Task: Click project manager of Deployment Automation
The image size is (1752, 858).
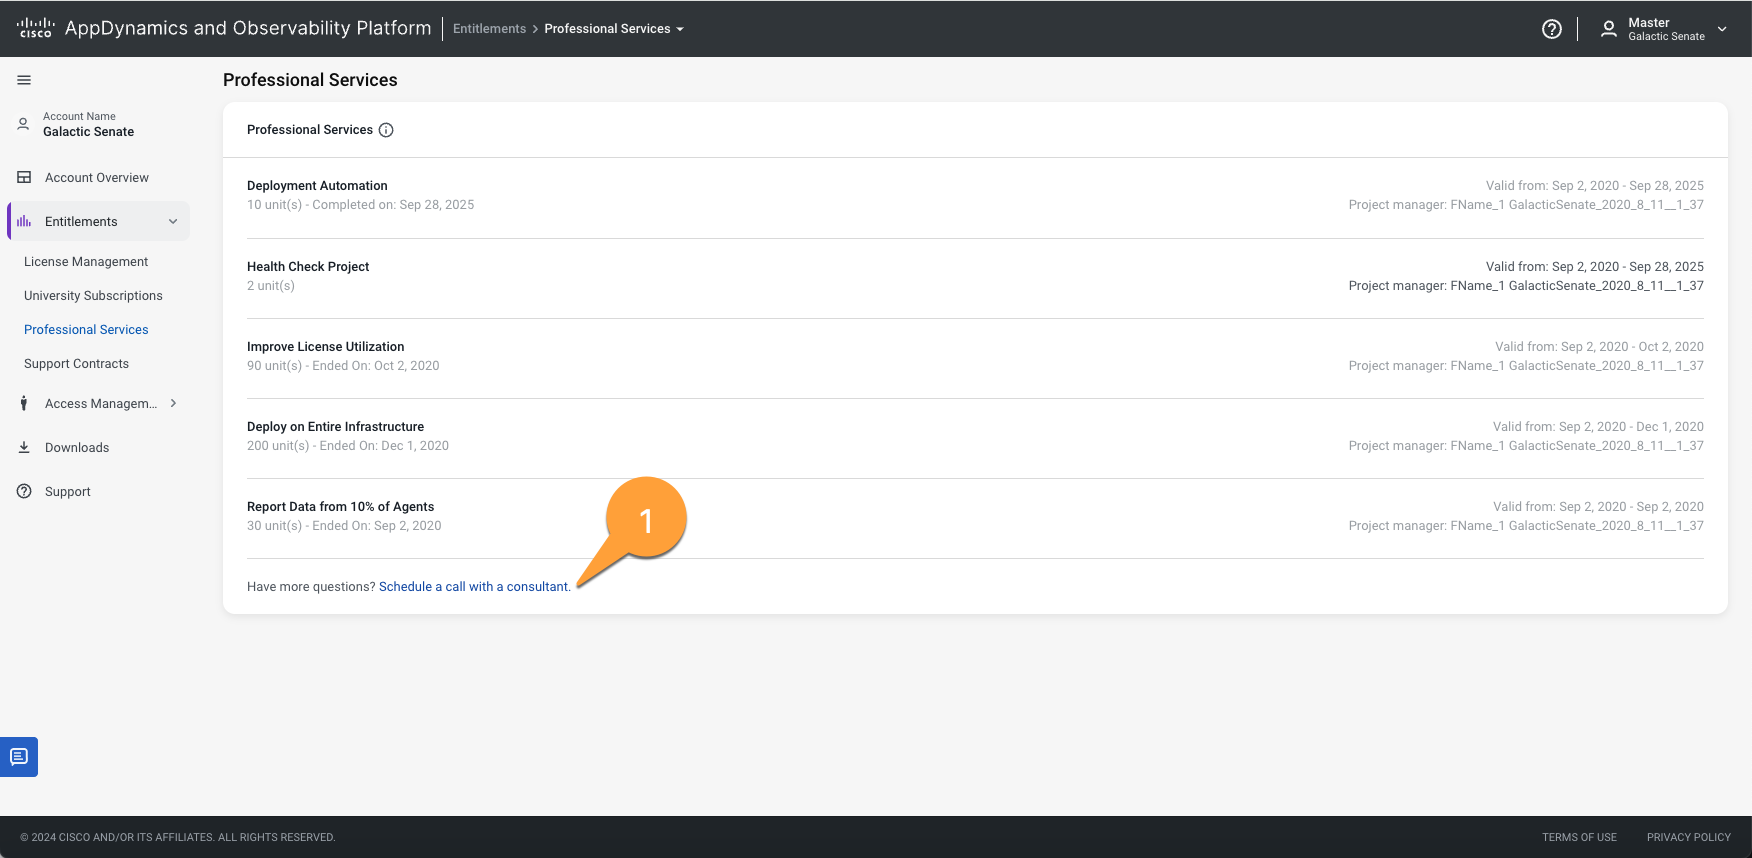Action: click(1526, 204)
